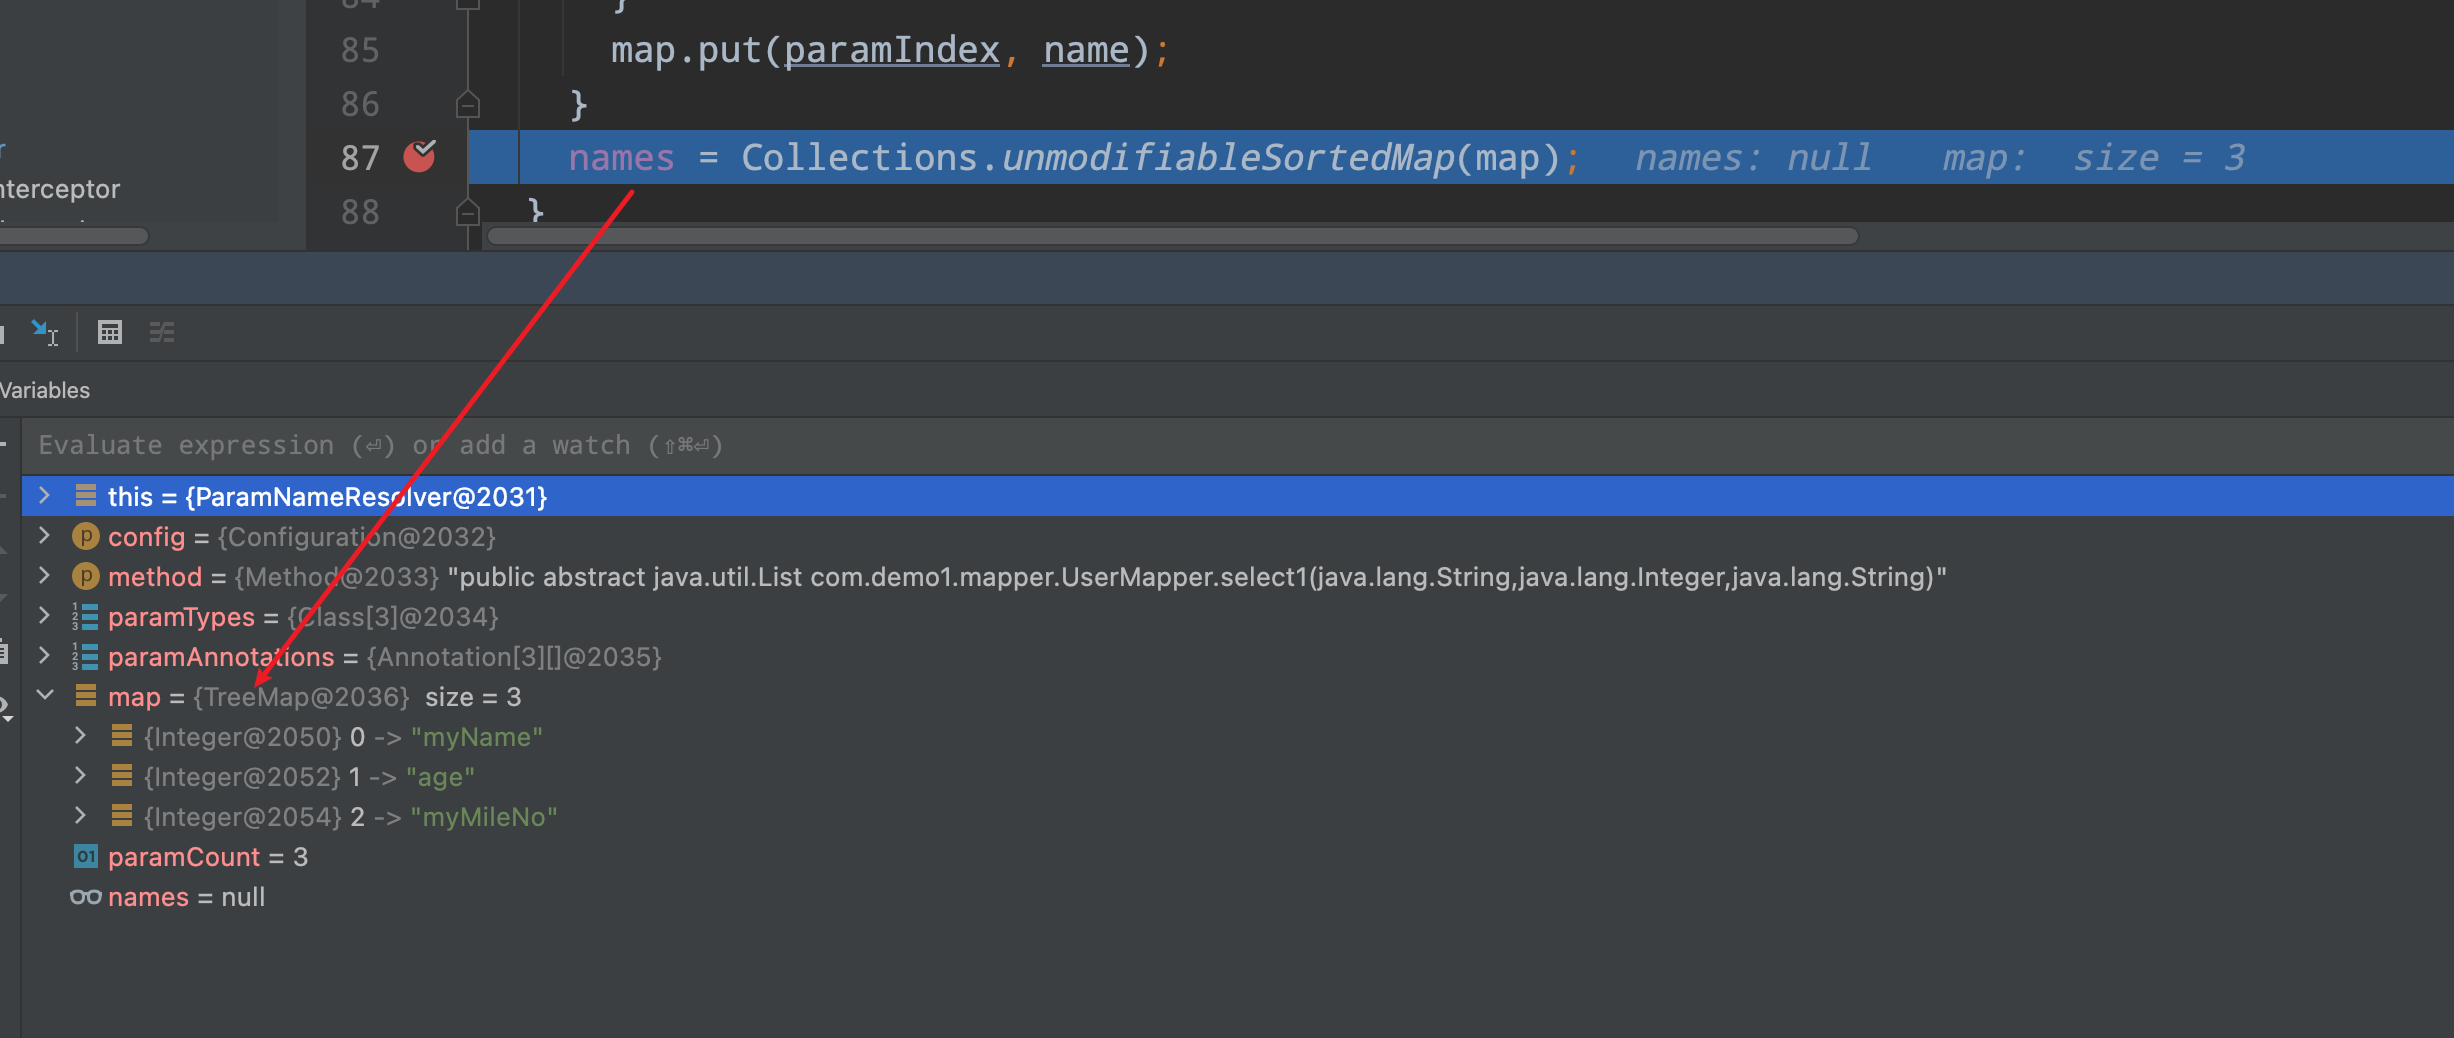Focus the Evaluate expression input field
The image size is (2454, 1038).
(x=1200, y=446)
